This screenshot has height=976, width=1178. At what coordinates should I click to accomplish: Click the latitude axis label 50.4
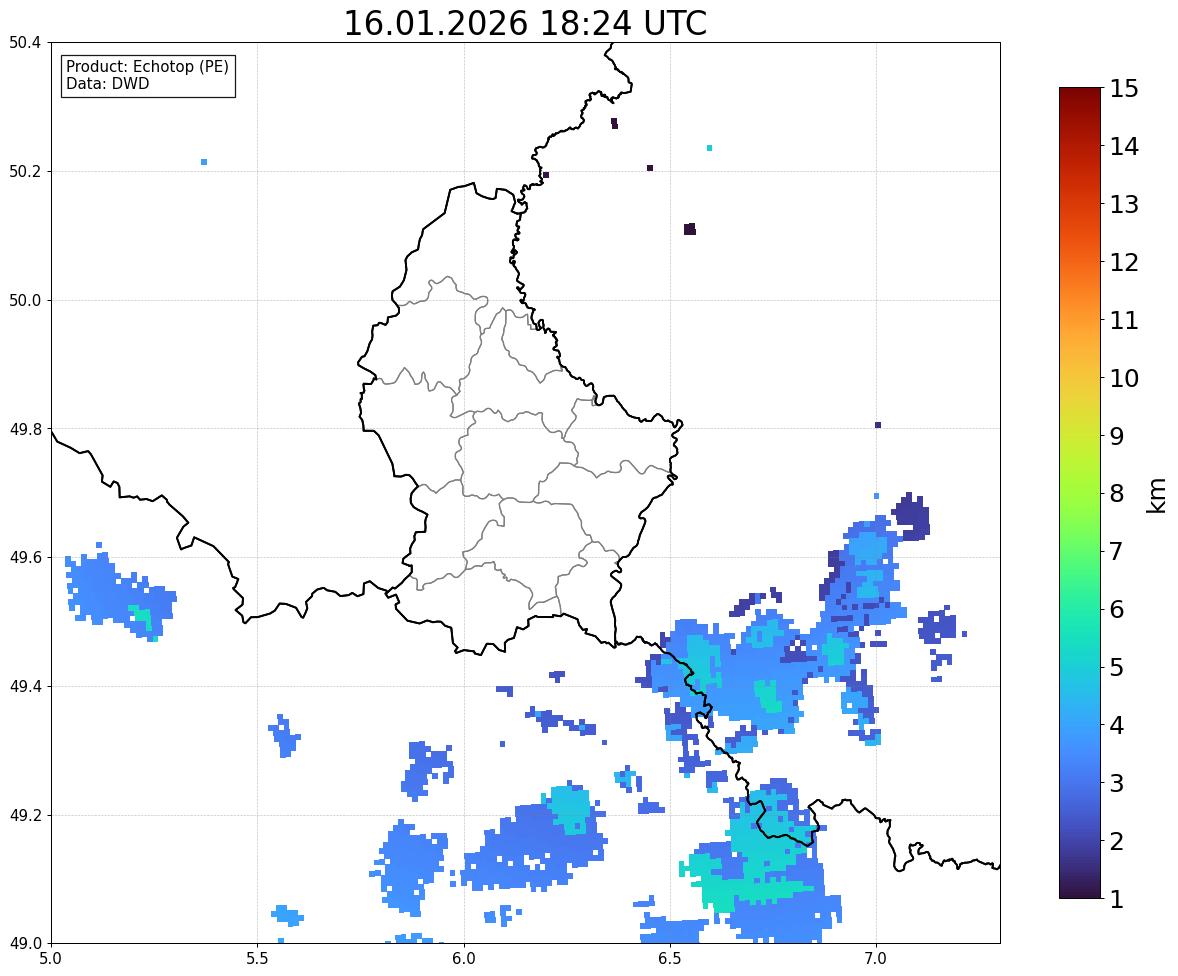[25, 43]
